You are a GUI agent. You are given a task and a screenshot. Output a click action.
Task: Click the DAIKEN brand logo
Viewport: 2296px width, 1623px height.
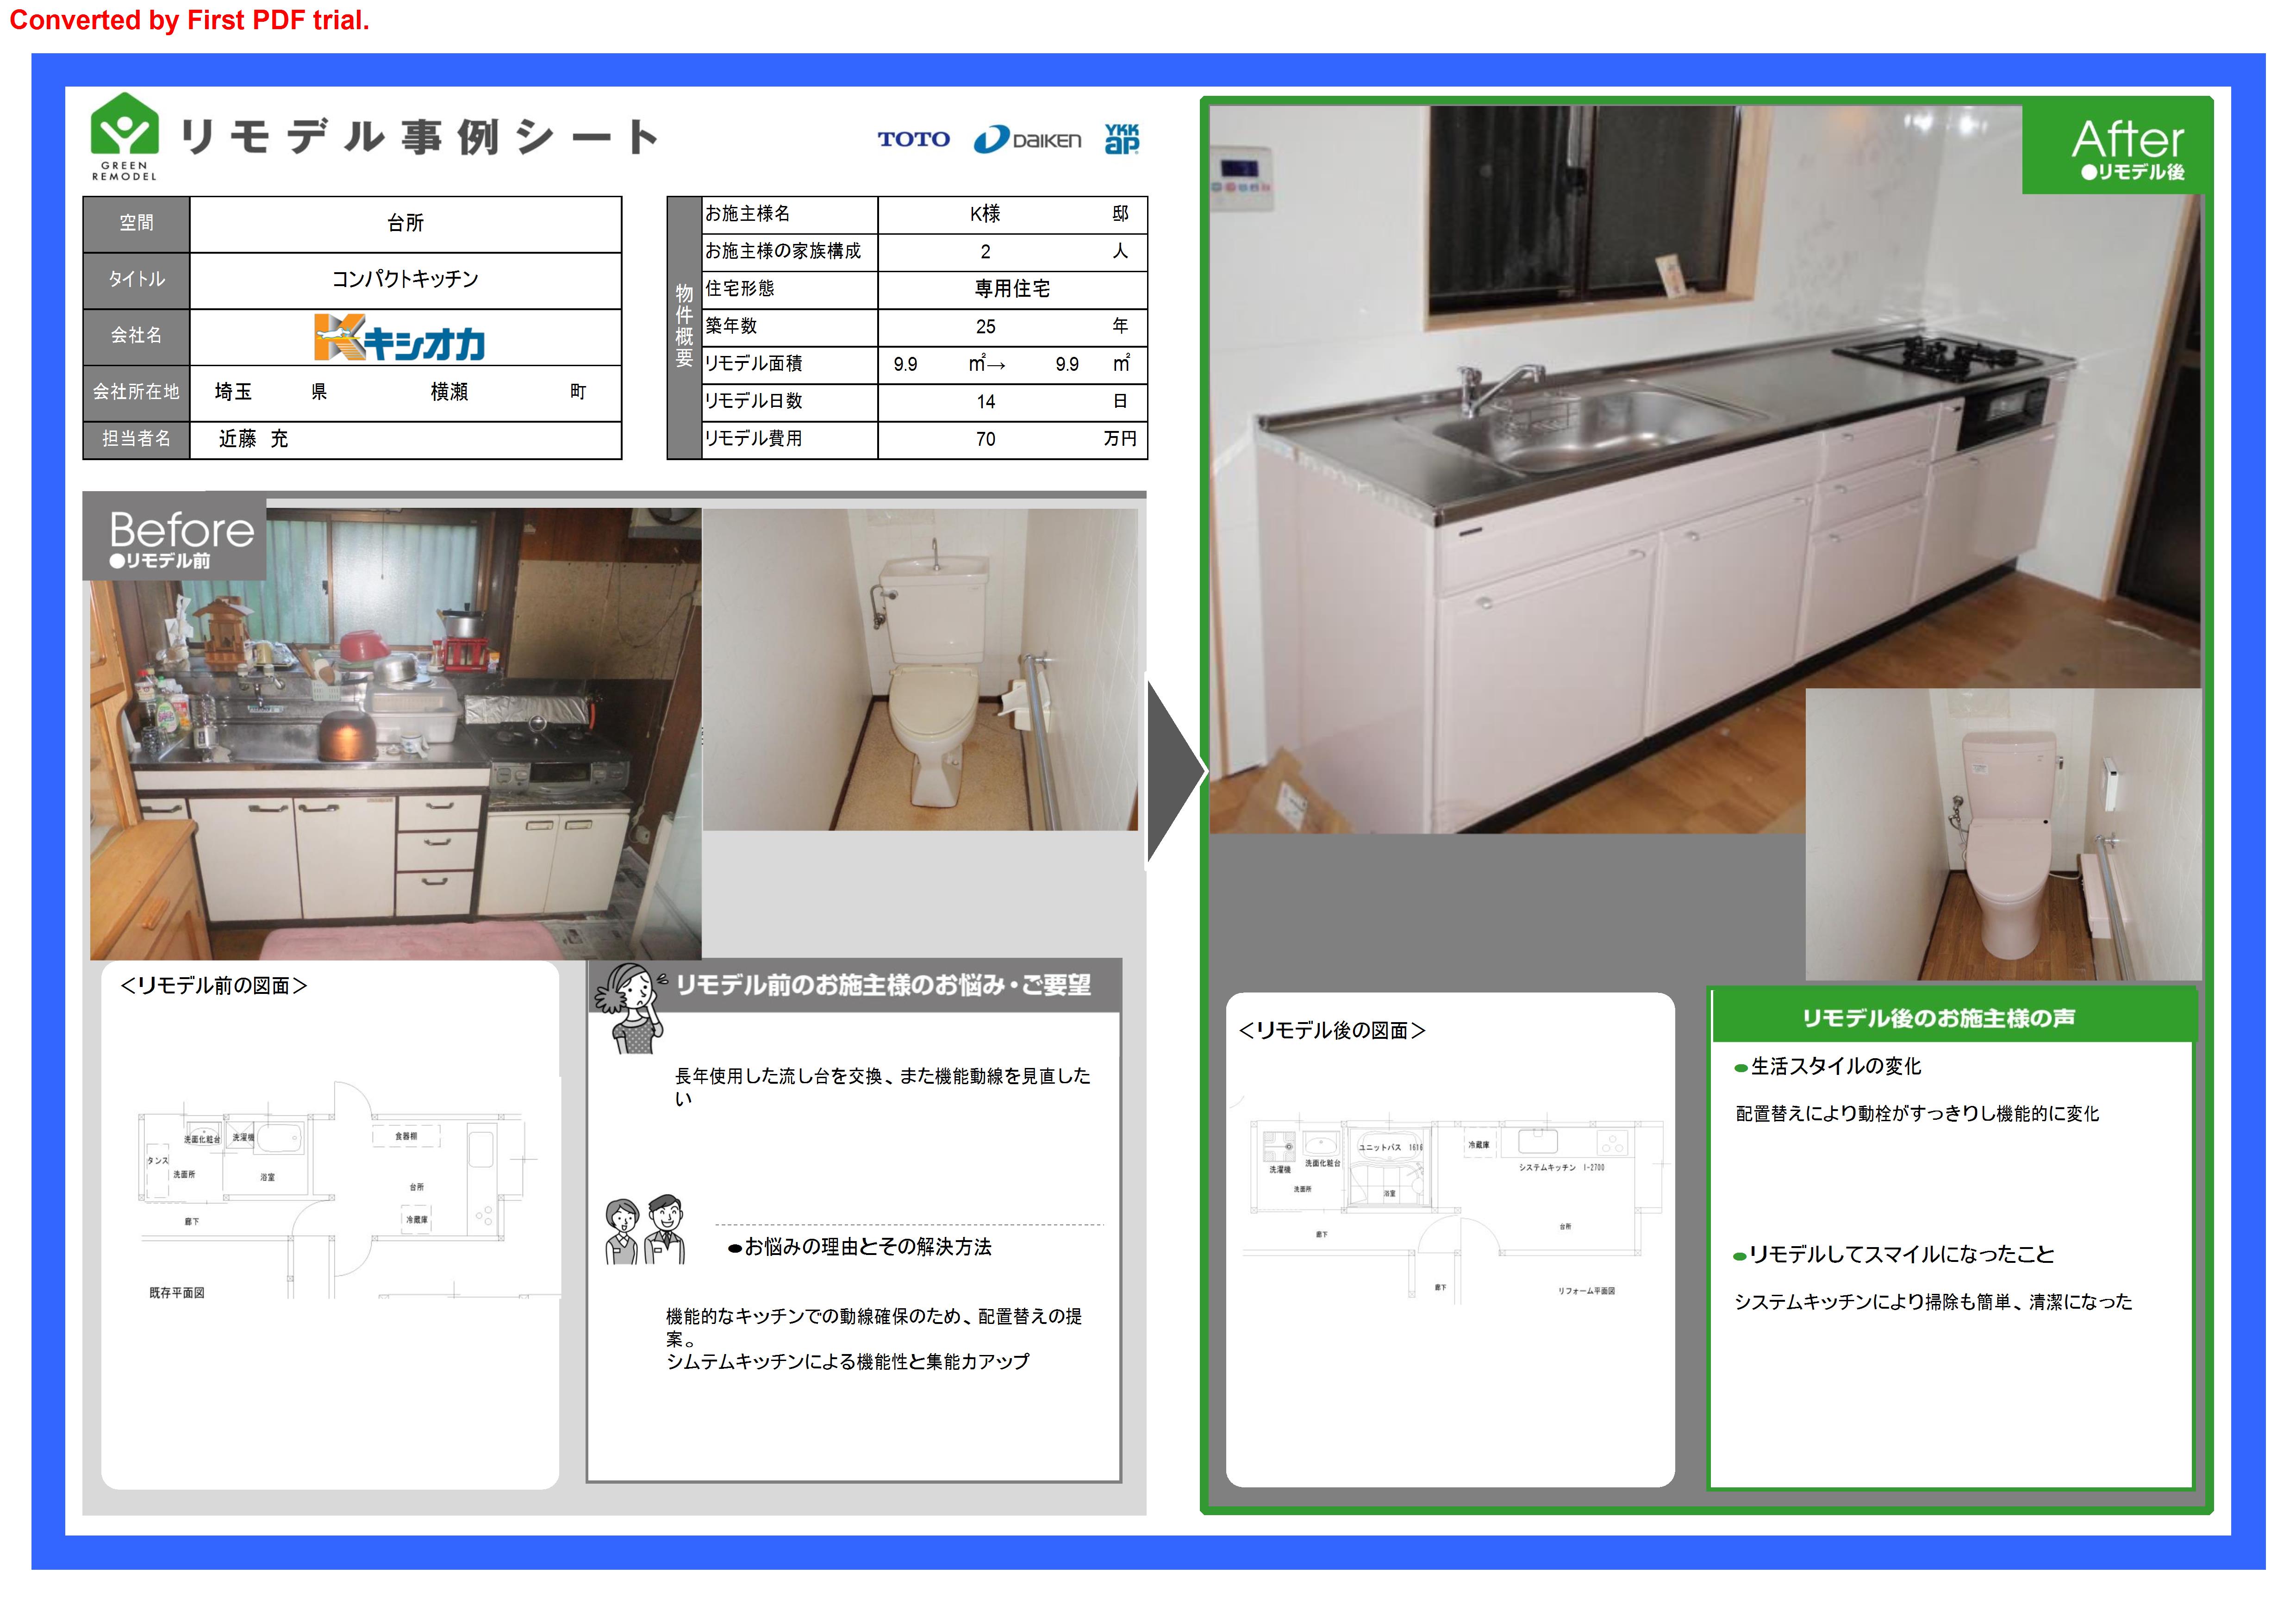(1027, 139)
